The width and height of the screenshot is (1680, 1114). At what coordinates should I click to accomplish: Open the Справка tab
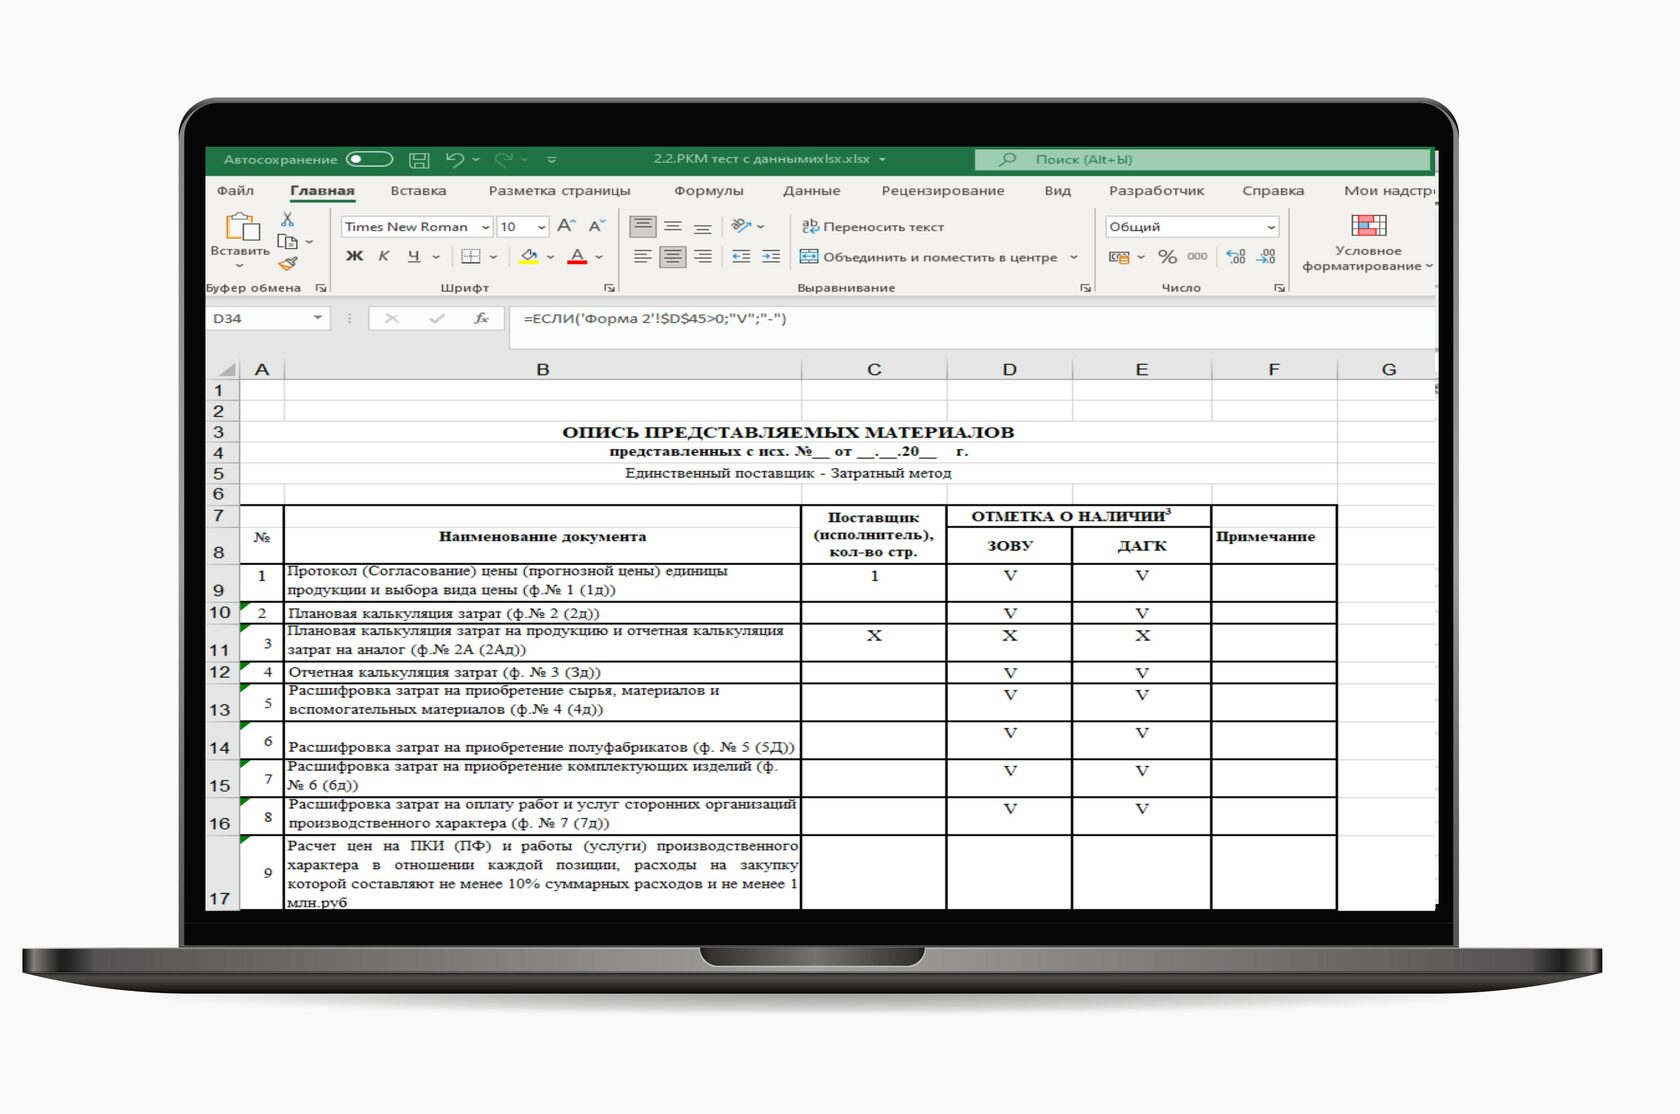(x=1272, y=191)
